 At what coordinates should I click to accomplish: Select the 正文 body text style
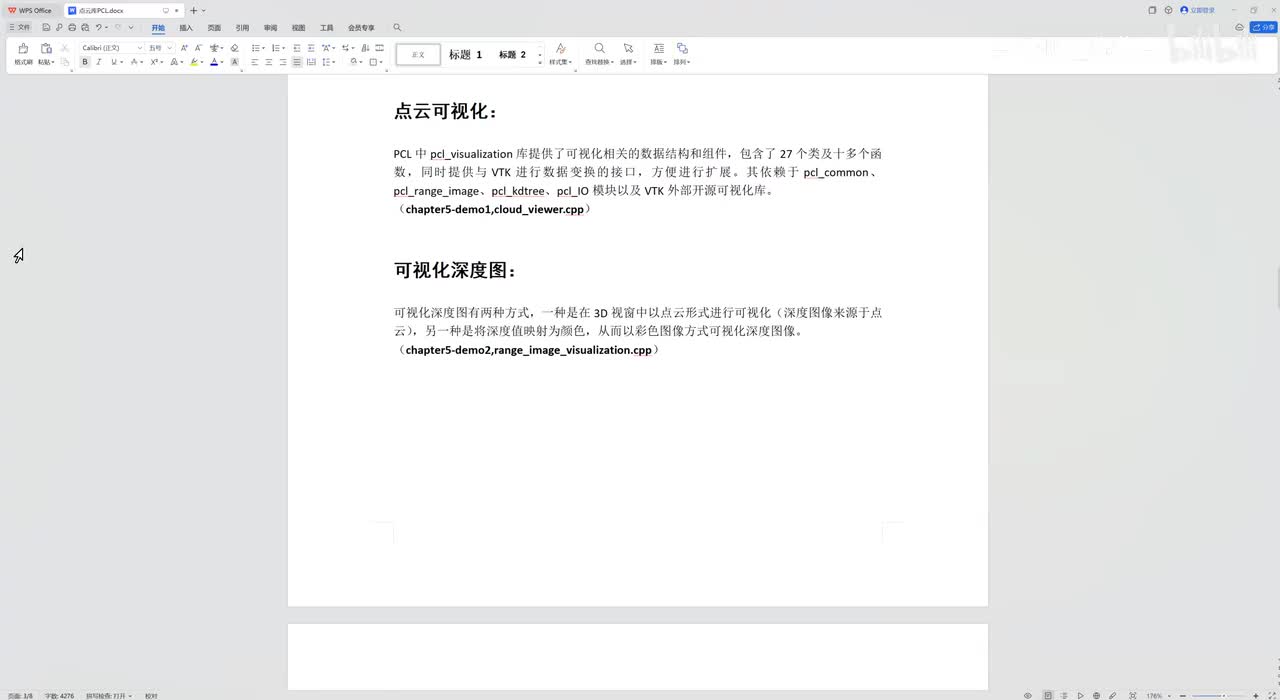(418, 55)
